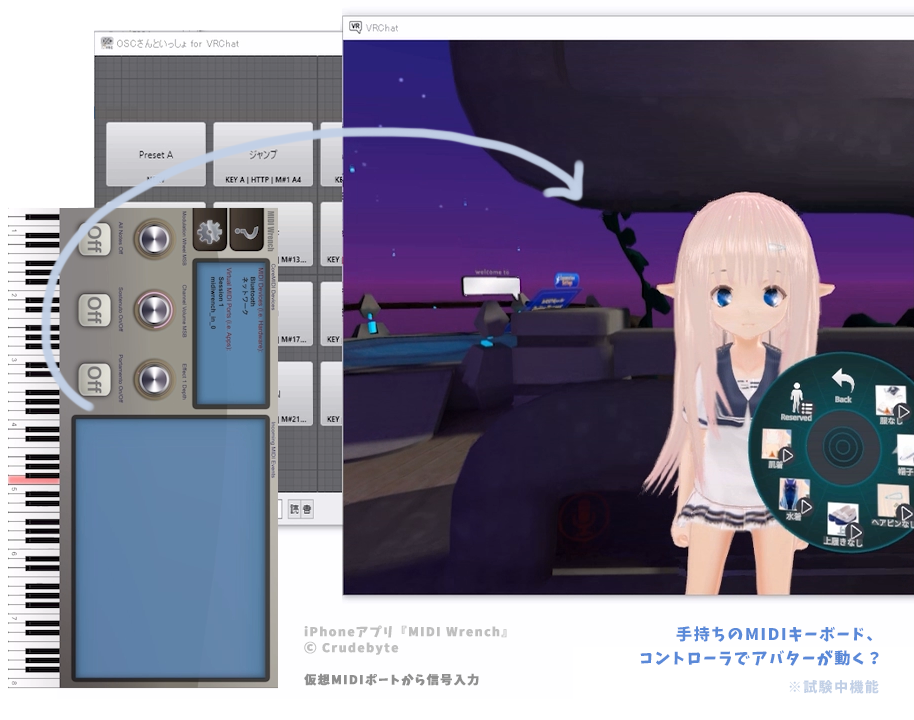914x720 pixels.
Task: Open the 肌着 submenu arrow
Action: [x=786, y=454]
